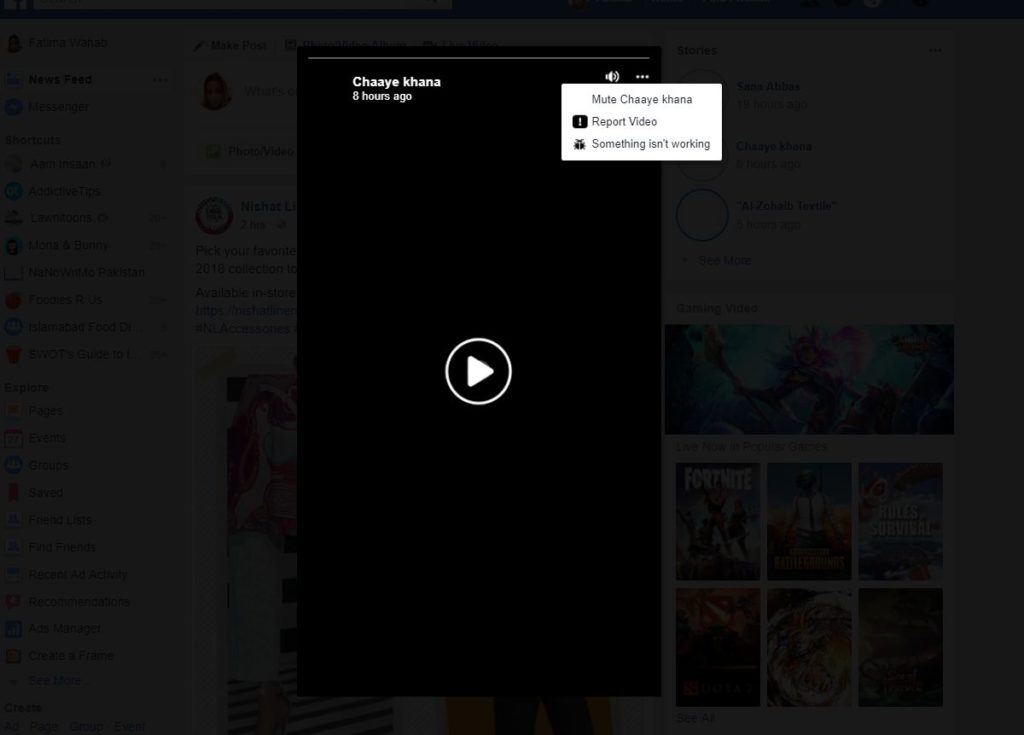The image size is (1024, 735).
Task: Open Saved items in the sidebar
Action: point(14,492)
